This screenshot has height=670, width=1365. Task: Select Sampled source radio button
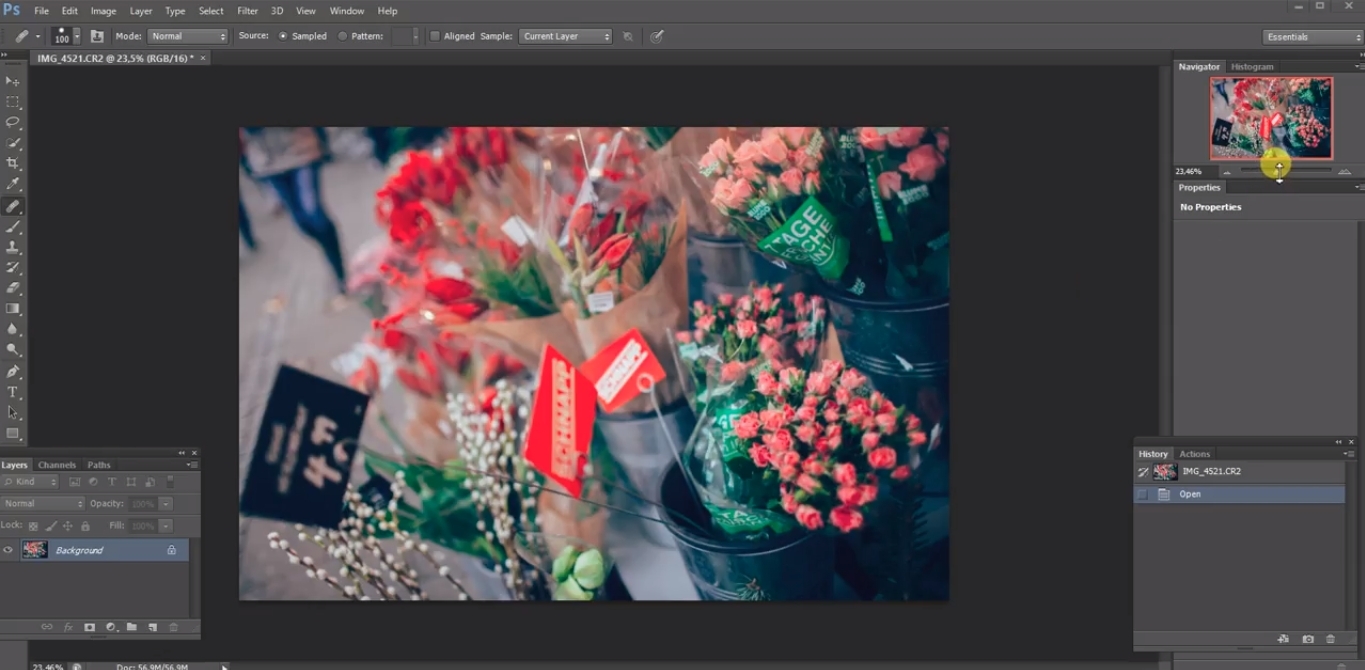(x=283, y=36)
